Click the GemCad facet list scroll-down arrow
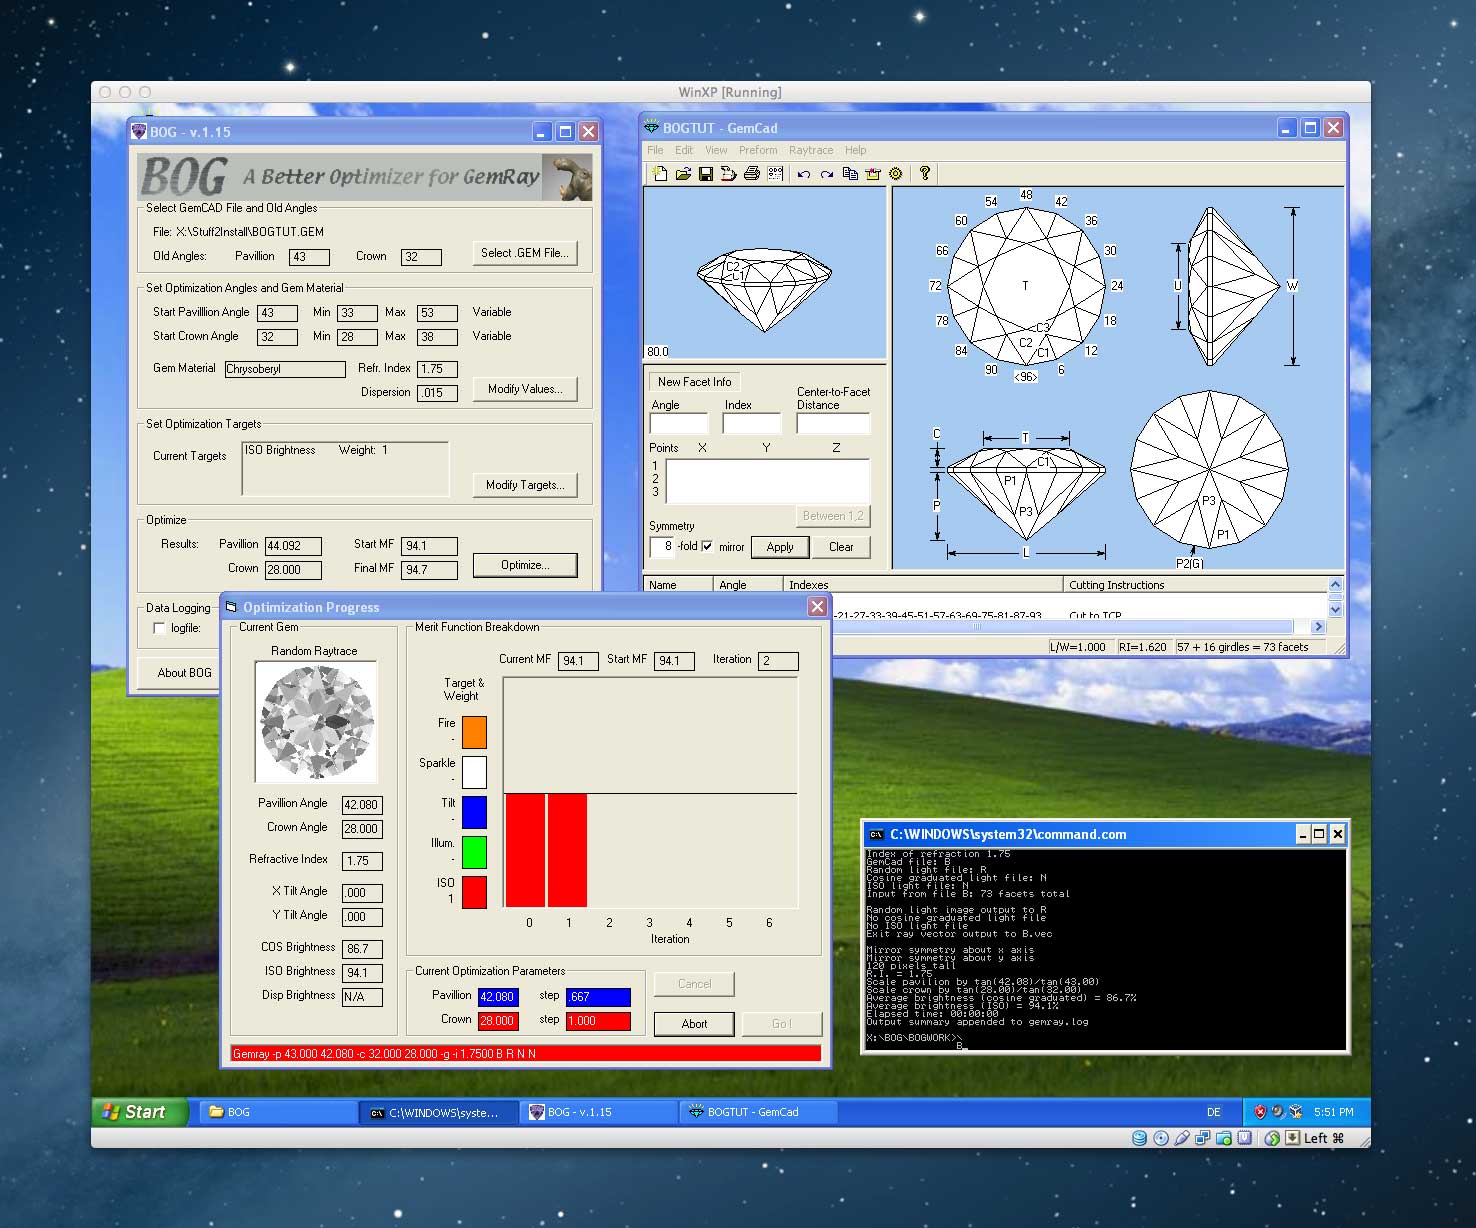The image size is (1476, 1228). (1335, 608)
